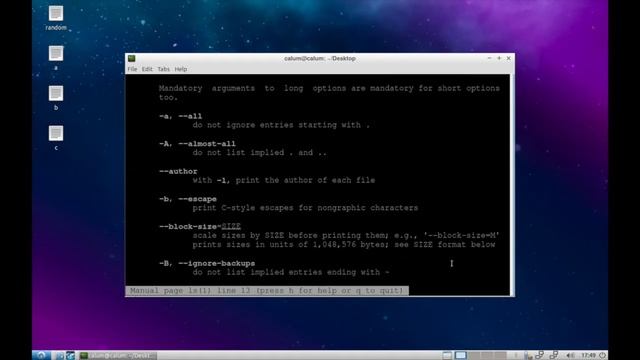Open the Tabs menu in the terminal

click(x=163, y=69)
